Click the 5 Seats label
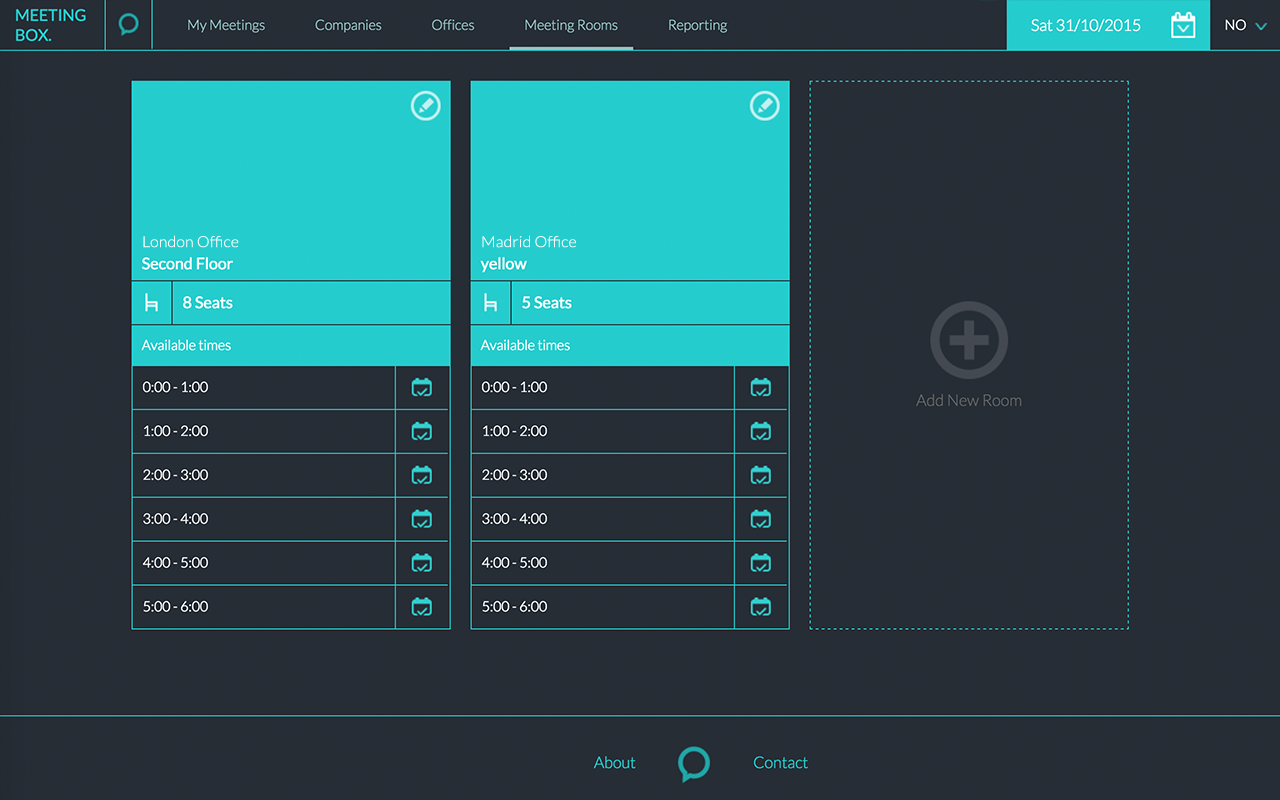The width and height of the screenshot is (1280, 800). pyautogui.click(x=547, y=303)
